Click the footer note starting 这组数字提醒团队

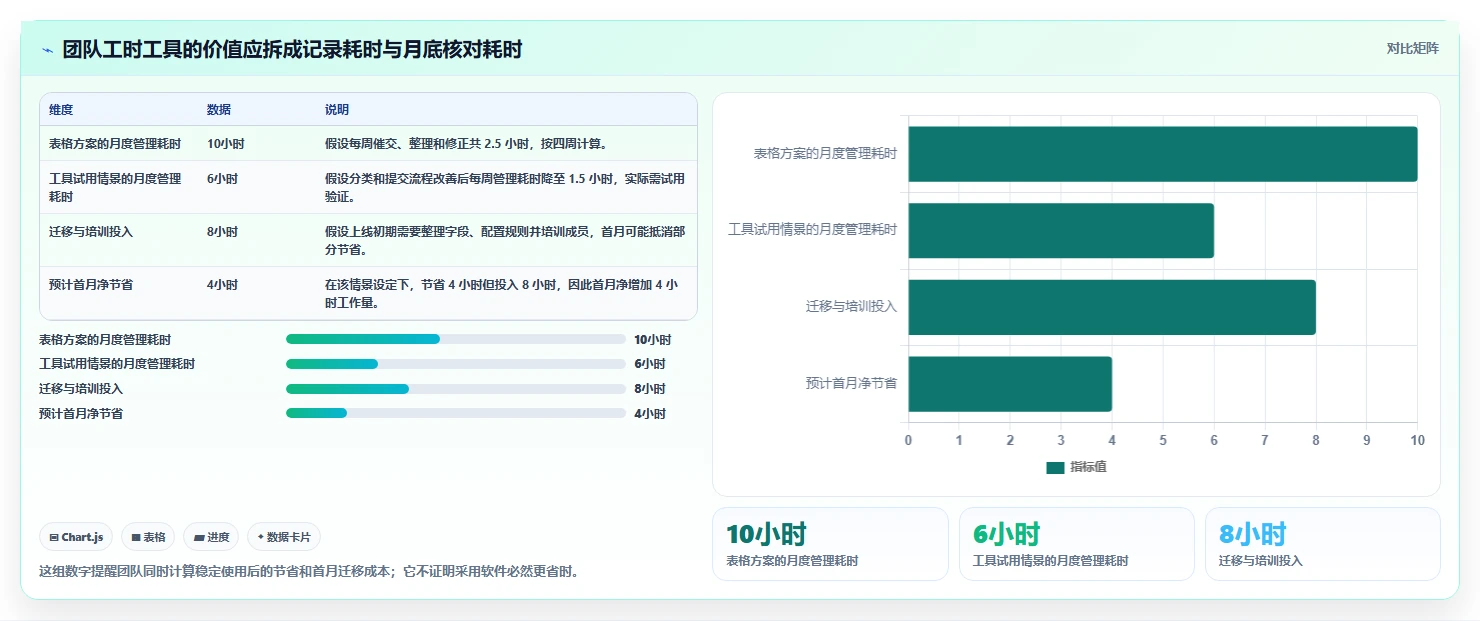(308, 572)
